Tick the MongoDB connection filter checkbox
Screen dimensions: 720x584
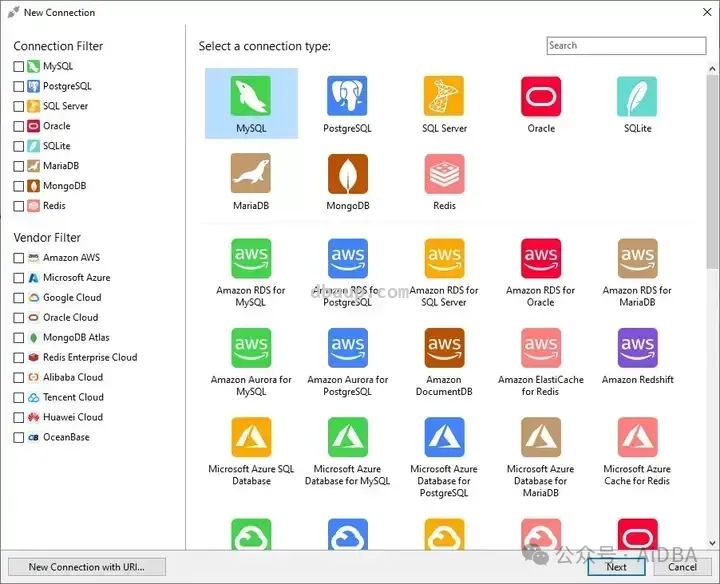(18, 186)
